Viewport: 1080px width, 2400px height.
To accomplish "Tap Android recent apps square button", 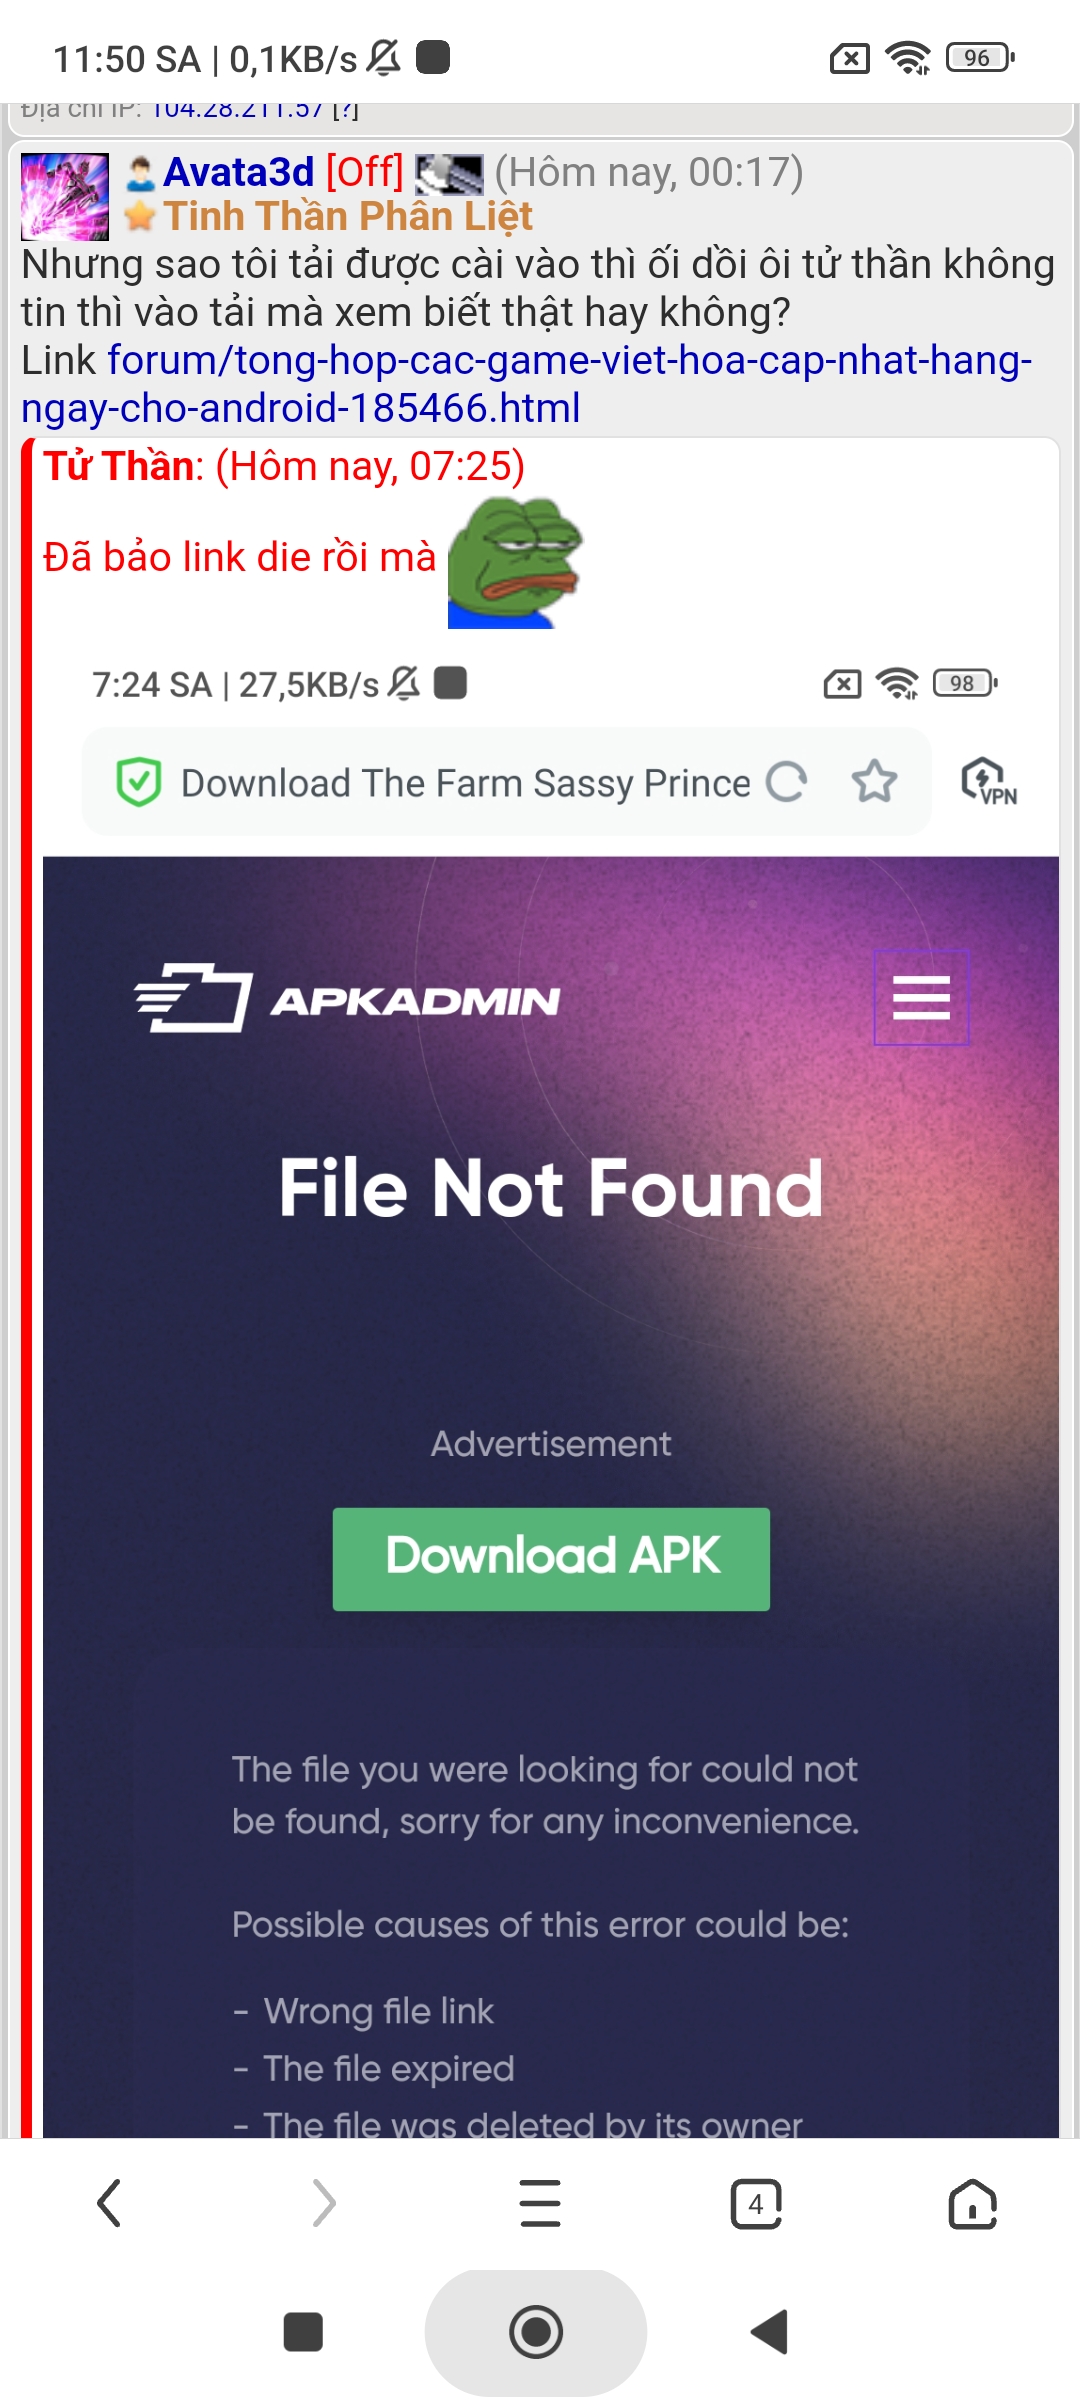I will click(303, 2332).
